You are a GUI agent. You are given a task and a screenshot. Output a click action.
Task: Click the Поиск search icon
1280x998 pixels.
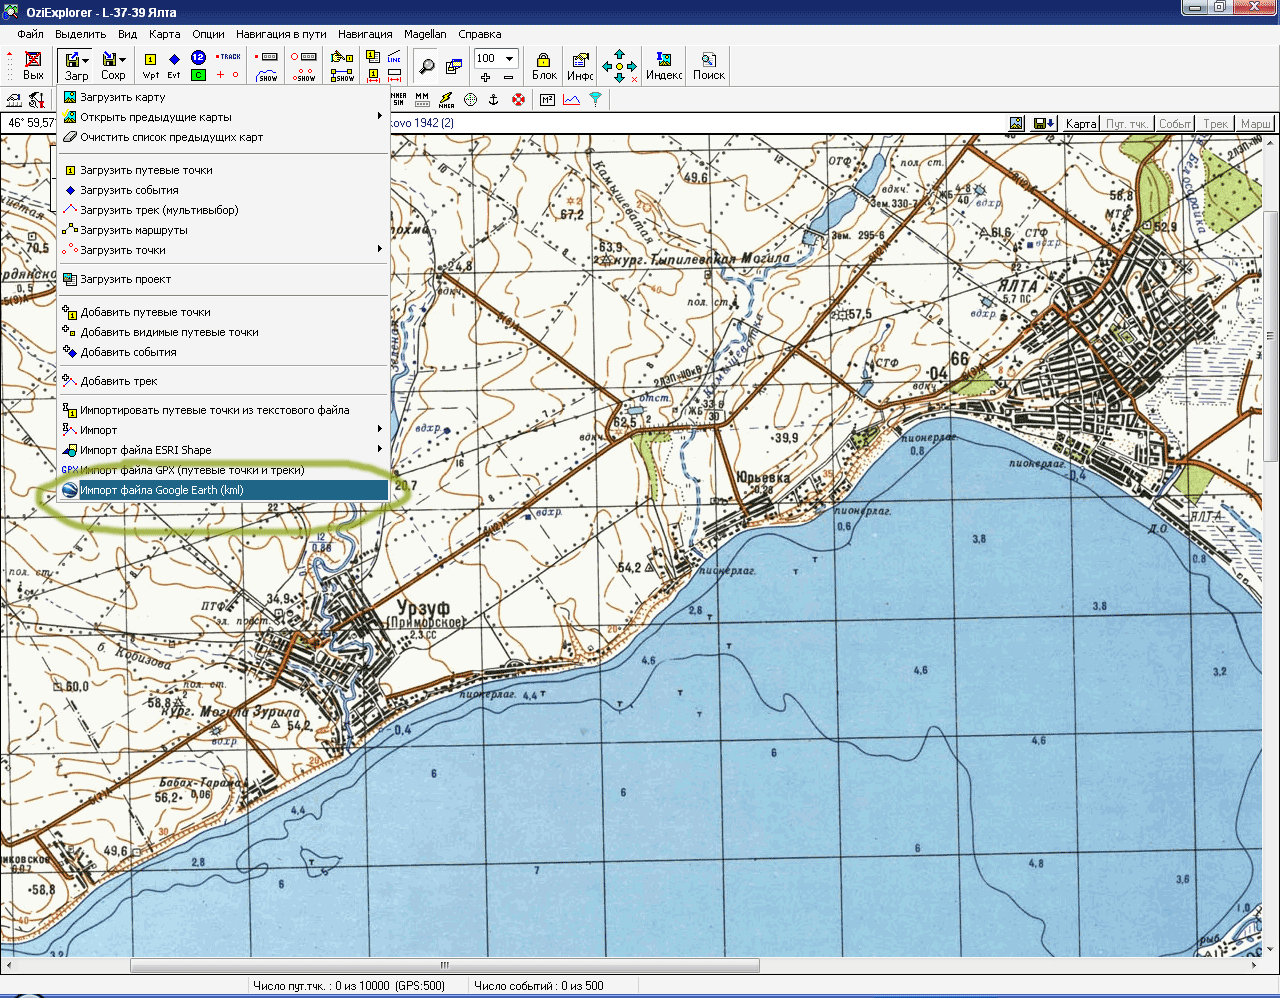(708, 66)
